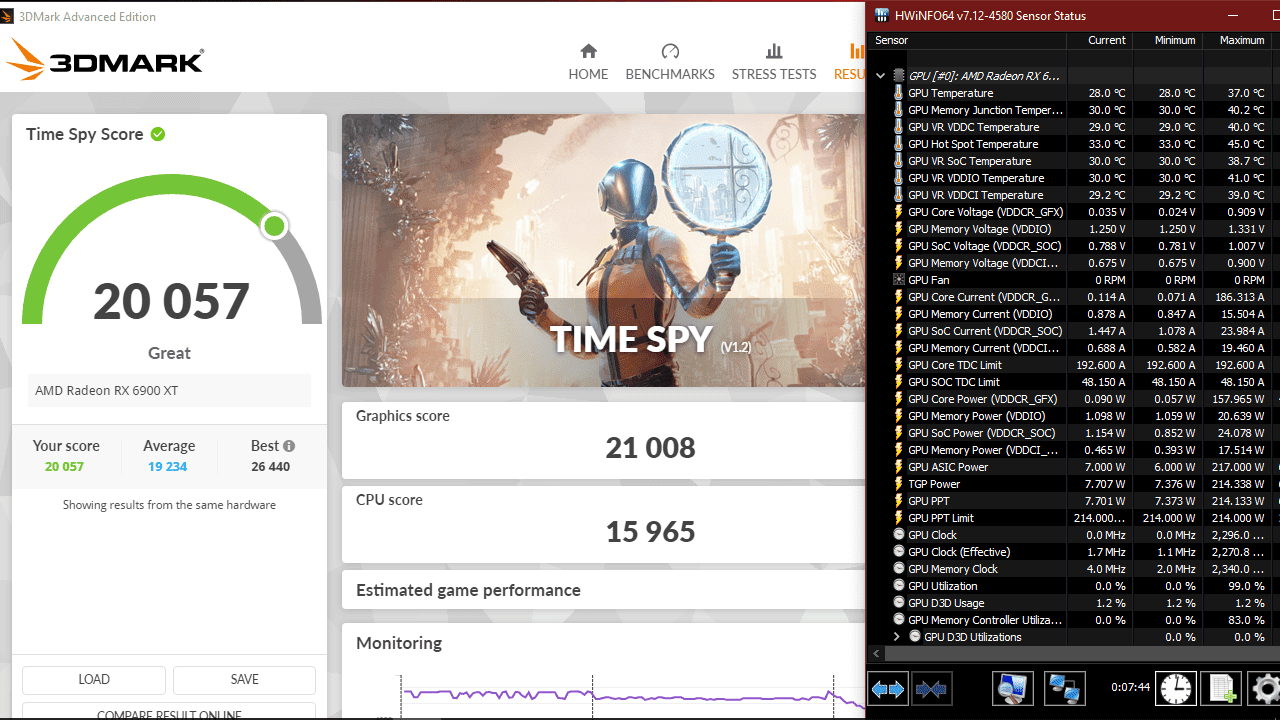The height and width of the screenshot is (720, 1280).
Task: Click lightning icon of GPU ASIC Power row
Action: pyautogui.click(x=898, y=467)
